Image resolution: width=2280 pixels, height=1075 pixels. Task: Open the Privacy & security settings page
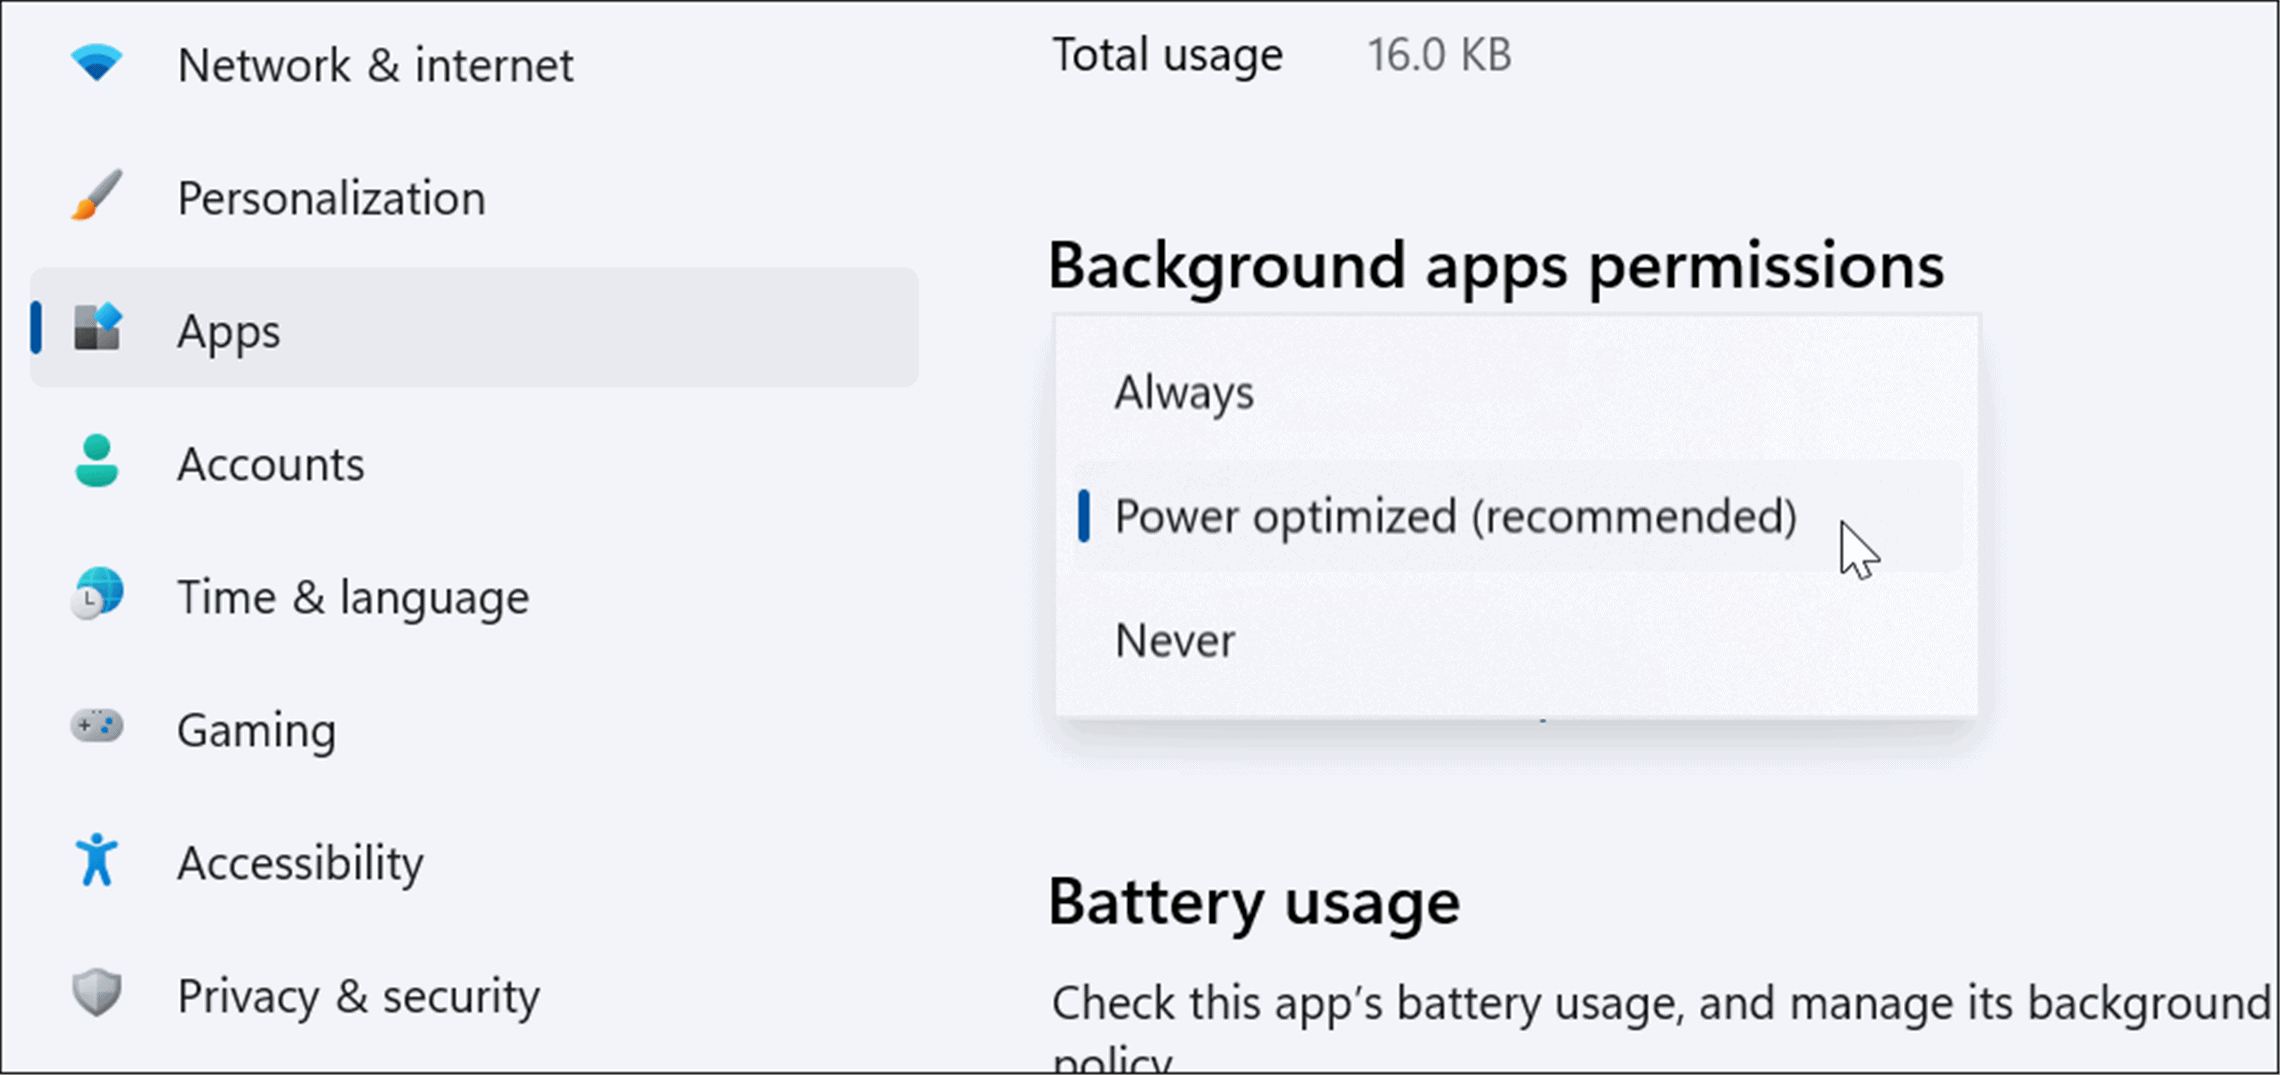coord(358,994)
